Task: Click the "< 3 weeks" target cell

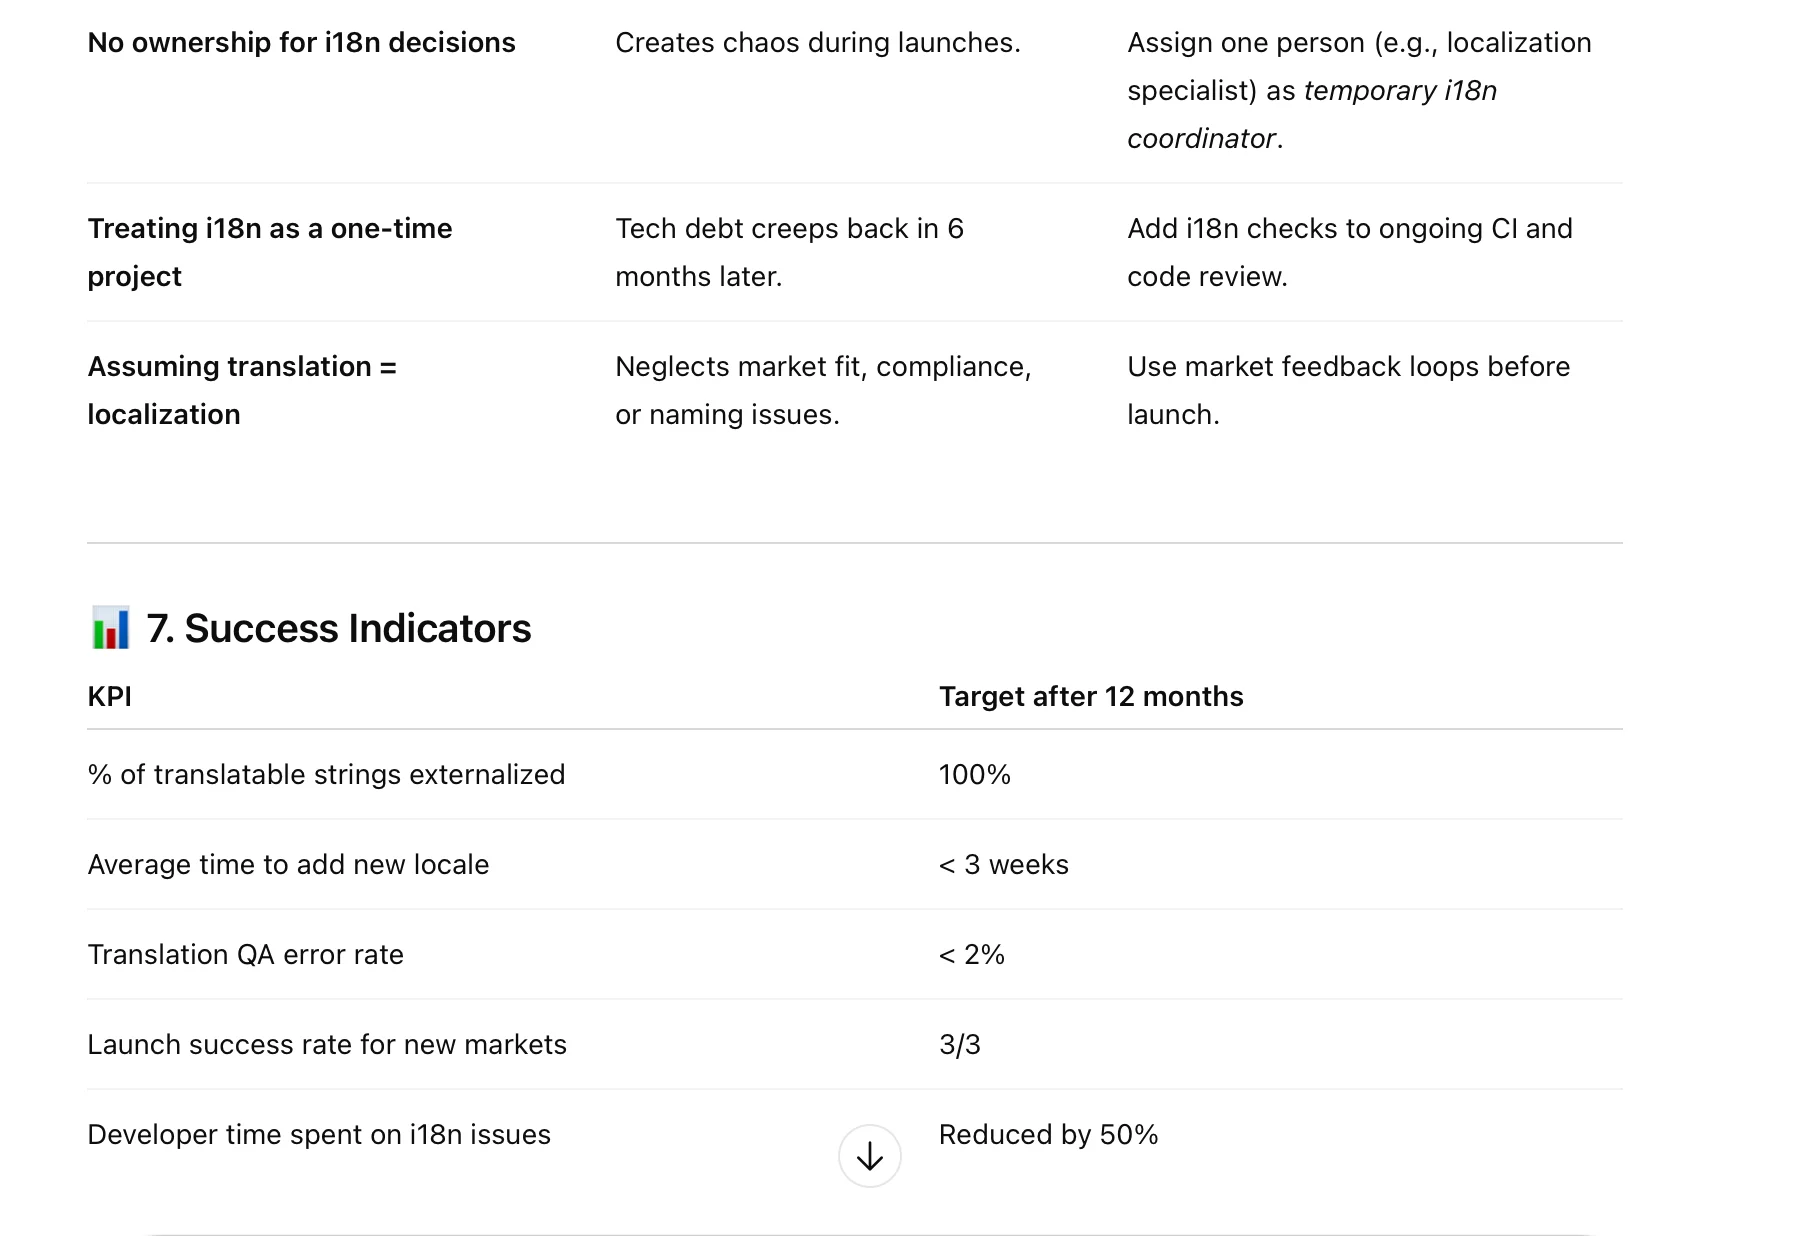Action: click(x=1003, y=864)
